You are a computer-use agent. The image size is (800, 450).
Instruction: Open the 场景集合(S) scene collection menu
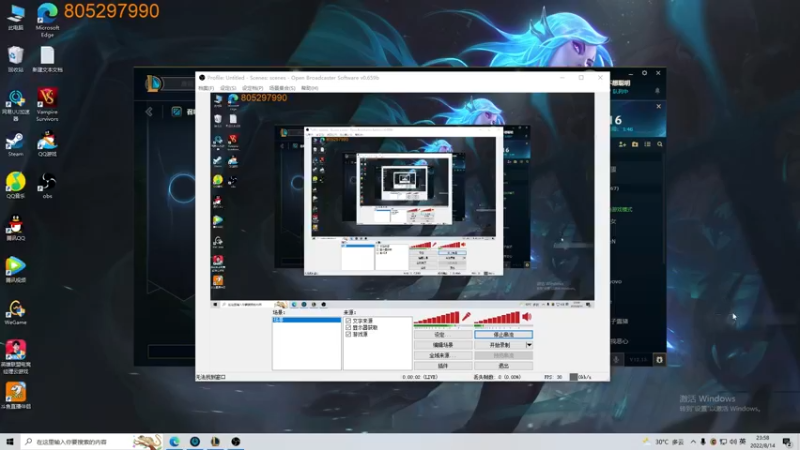coord(282,88)
